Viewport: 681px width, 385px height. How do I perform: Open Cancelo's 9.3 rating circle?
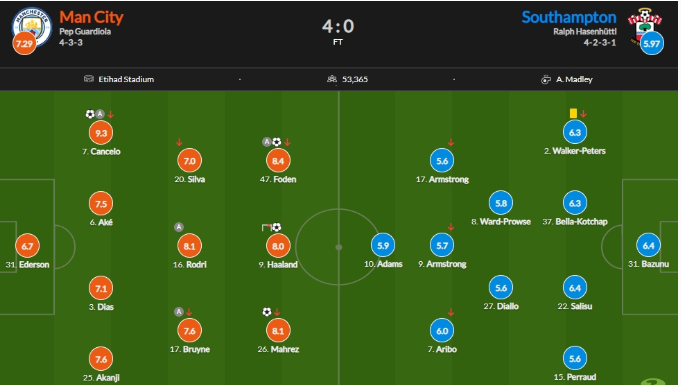pos(101,133)
